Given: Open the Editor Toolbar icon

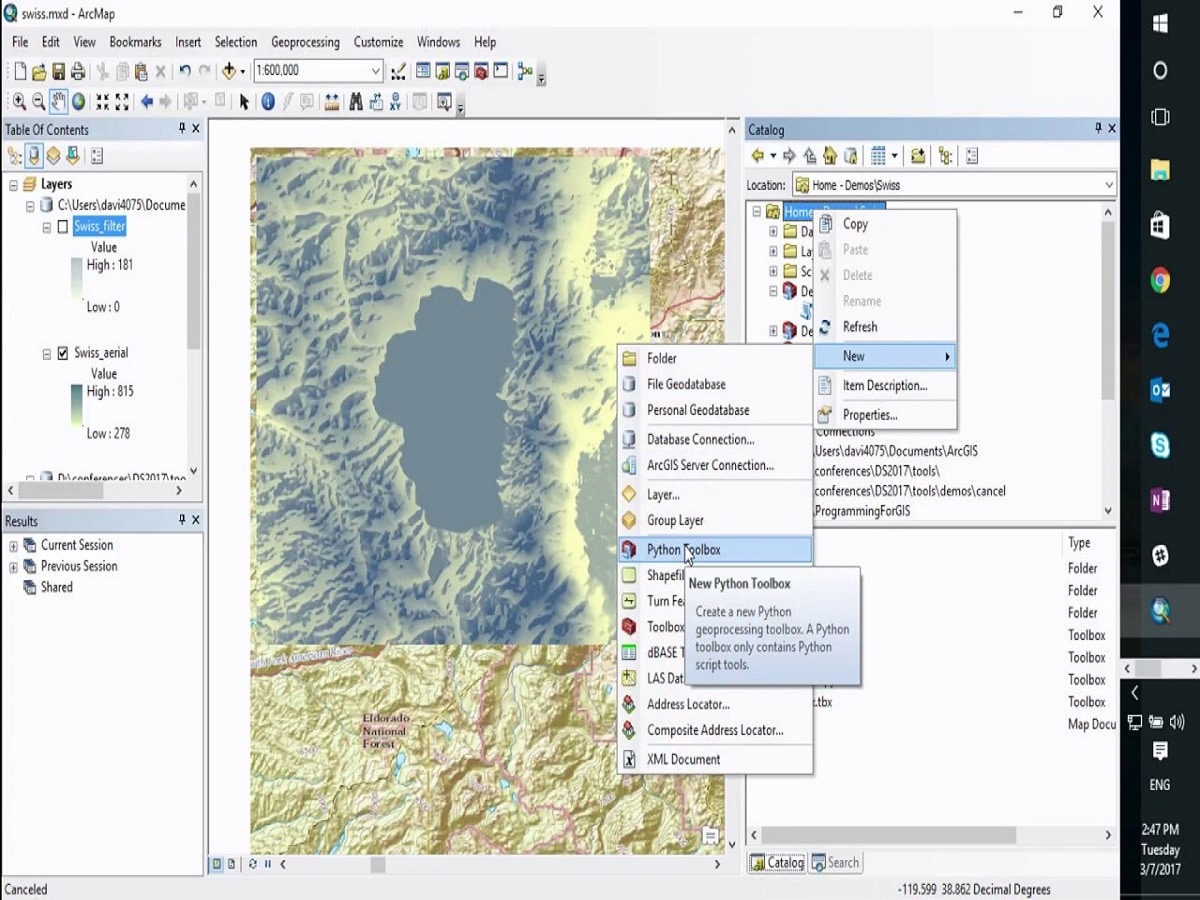Looking at the screenshot, I should tap(398, 71).
